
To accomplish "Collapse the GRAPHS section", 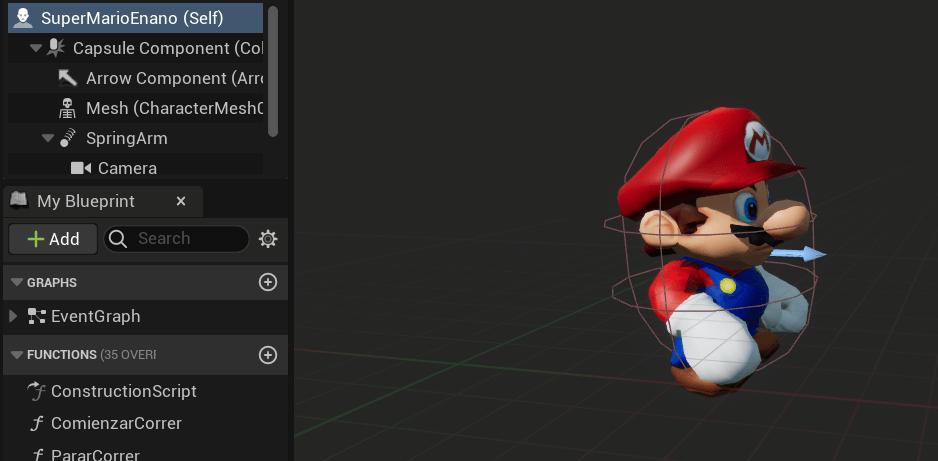I will point(16,282).
